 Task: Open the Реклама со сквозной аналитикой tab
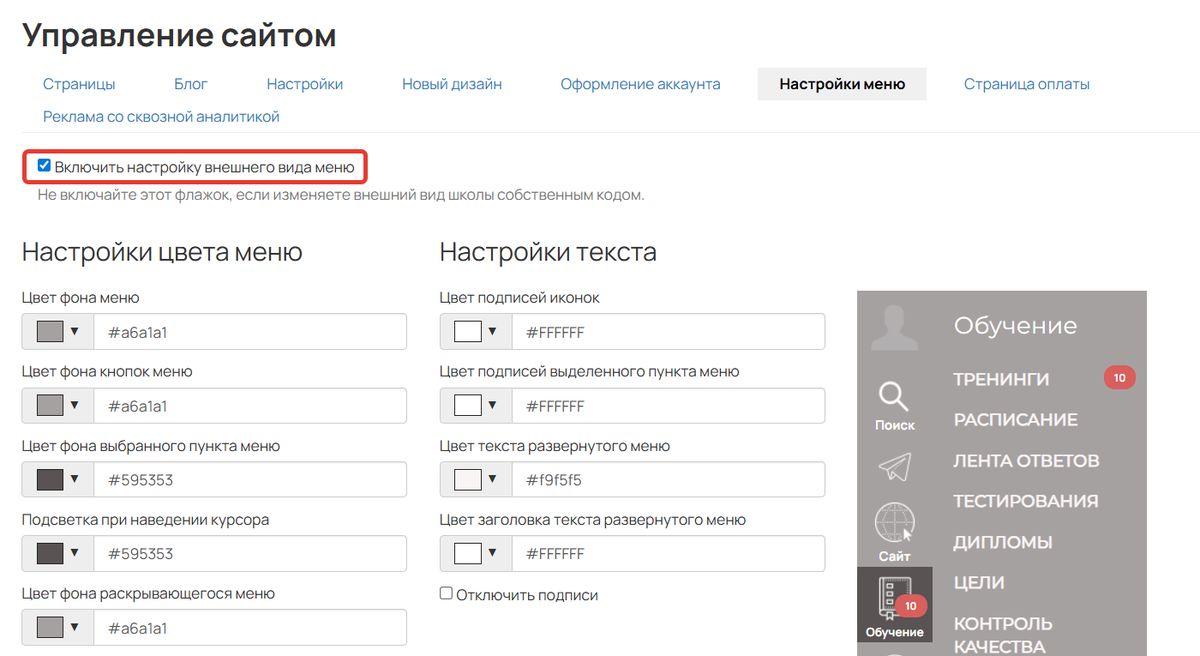click(x=161, y=116)
